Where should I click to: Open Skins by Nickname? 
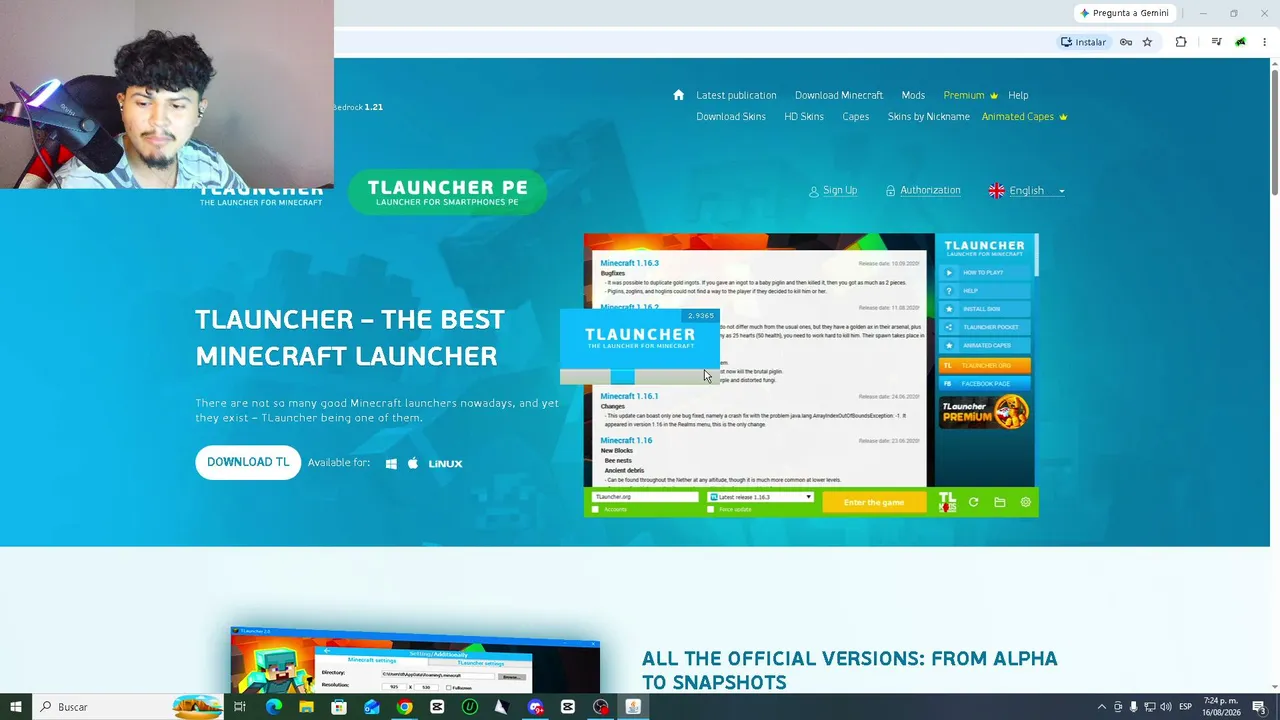pyautogui.click(x=929, y=117)
